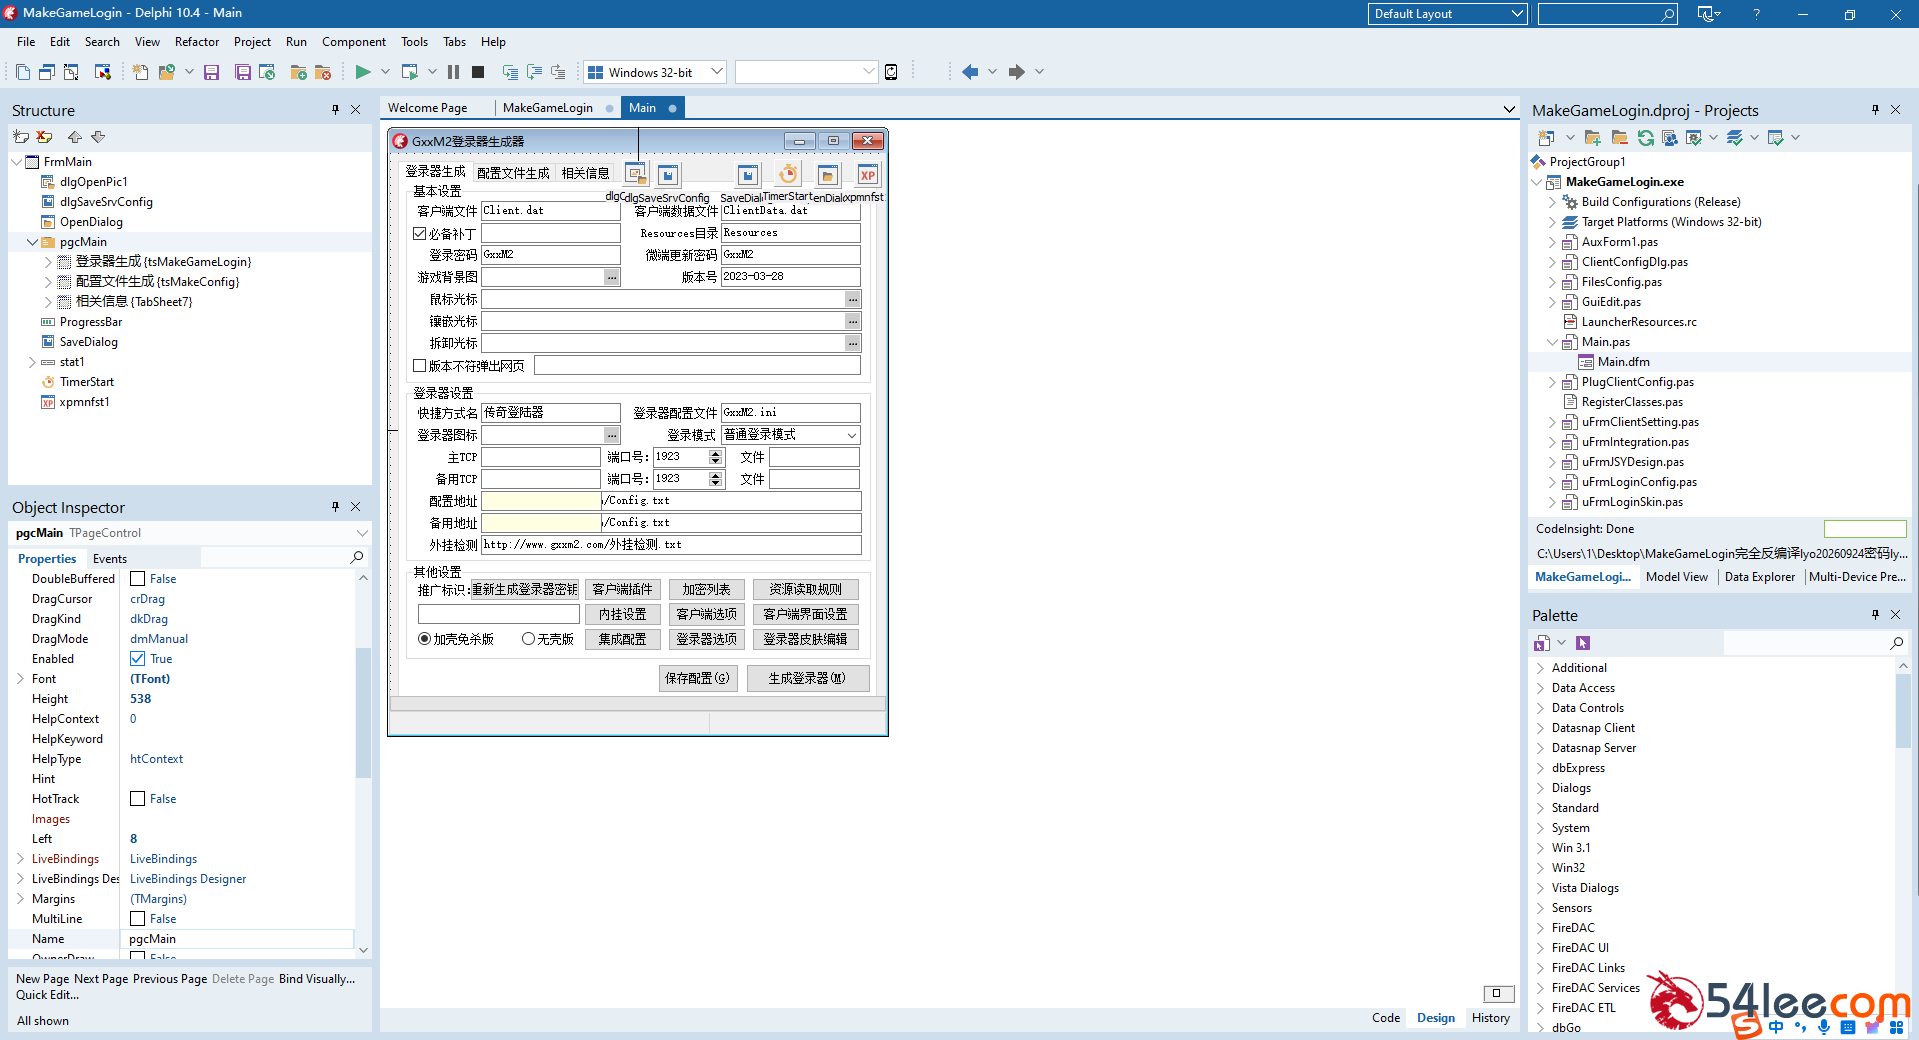
Task: Expand Build Configurations (Release) in Projects
Action: [1552, 202]
